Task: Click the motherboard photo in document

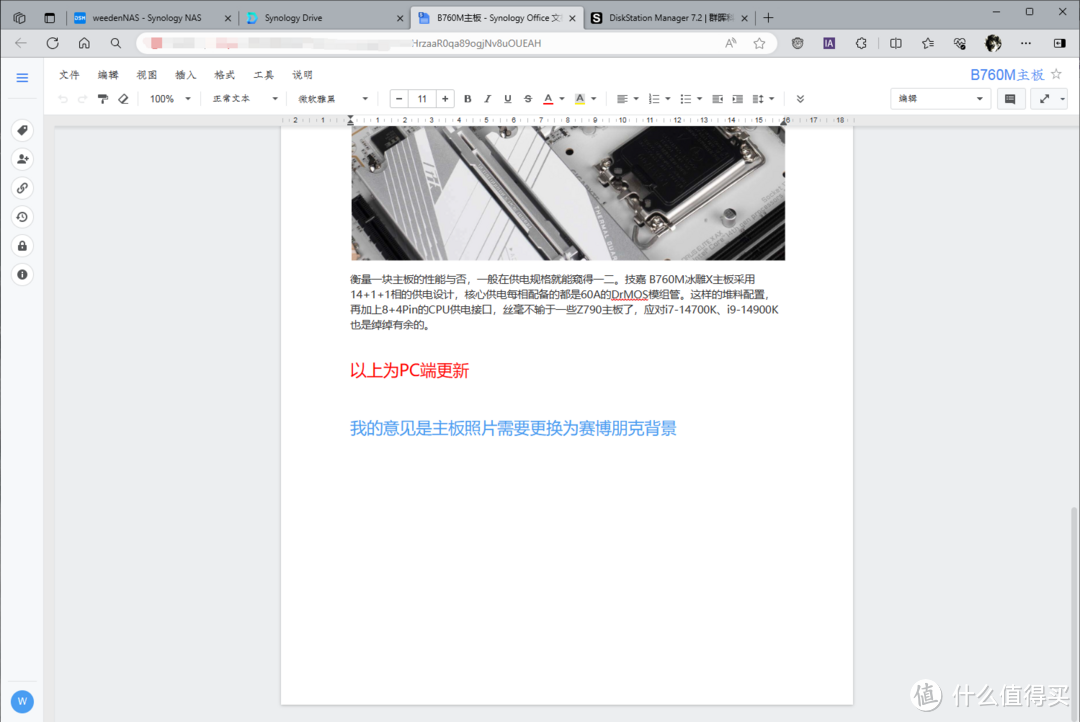Action: click(568, 193)
